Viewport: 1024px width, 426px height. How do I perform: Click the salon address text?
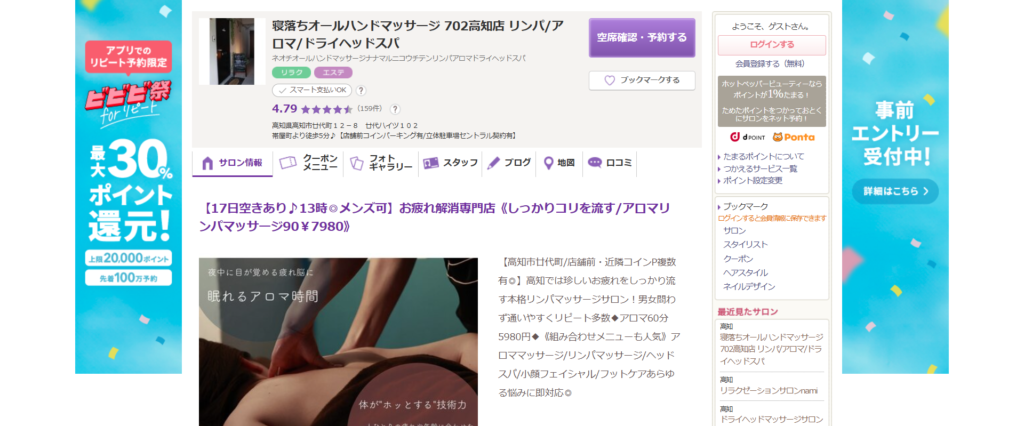click(345, 125)
